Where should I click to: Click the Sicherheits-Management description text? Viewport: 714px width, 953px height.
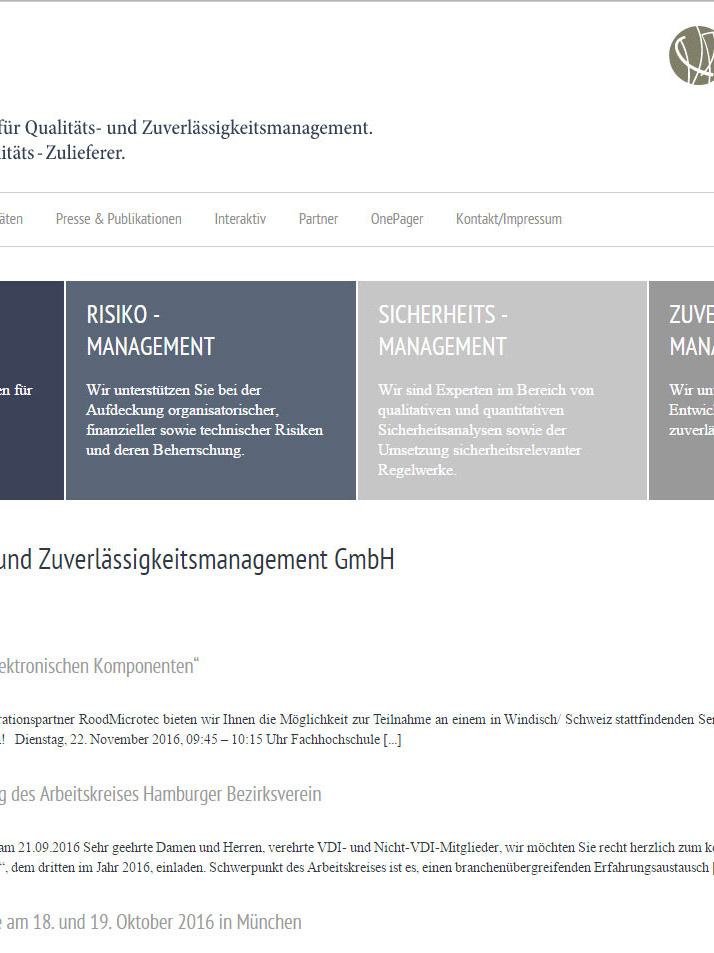pos(486,430)
